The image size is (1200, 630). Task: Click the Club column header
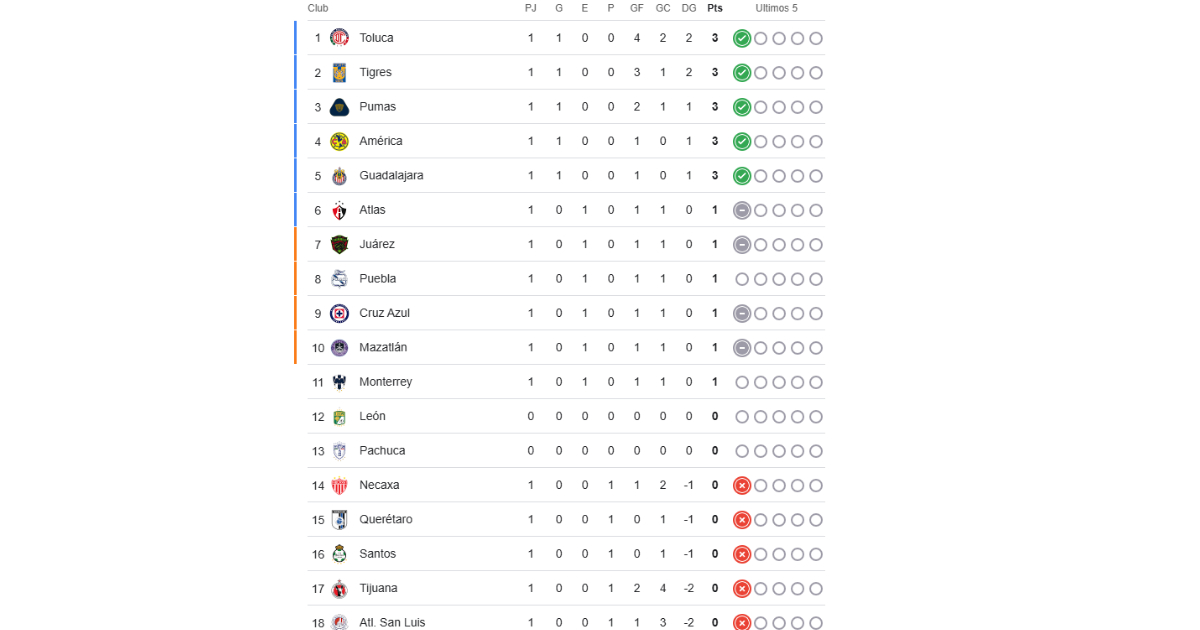click(318, 8)
